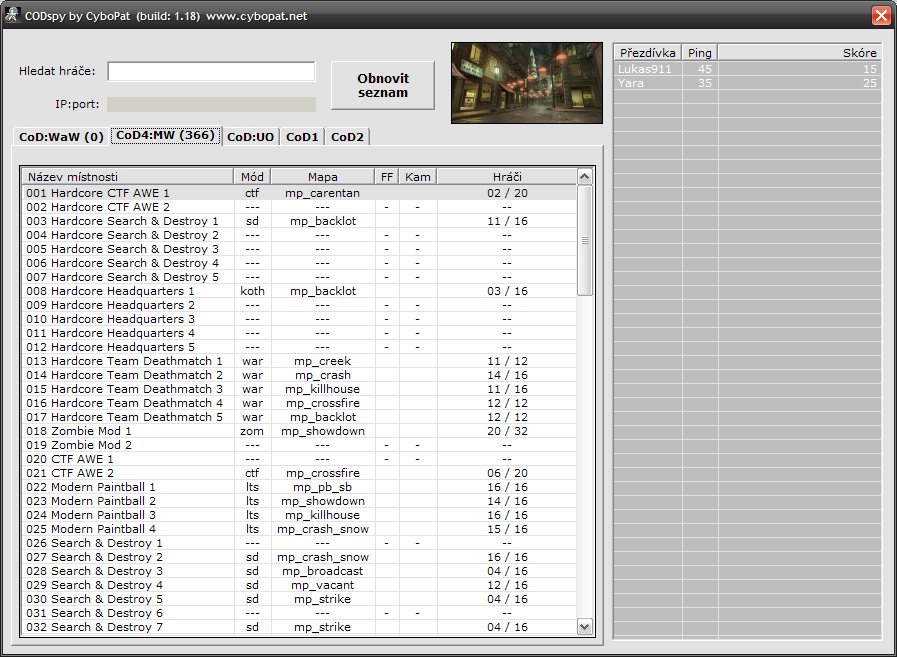Select 015 Hardcore Team Deathmatch 3

click(x=299, y=389)
